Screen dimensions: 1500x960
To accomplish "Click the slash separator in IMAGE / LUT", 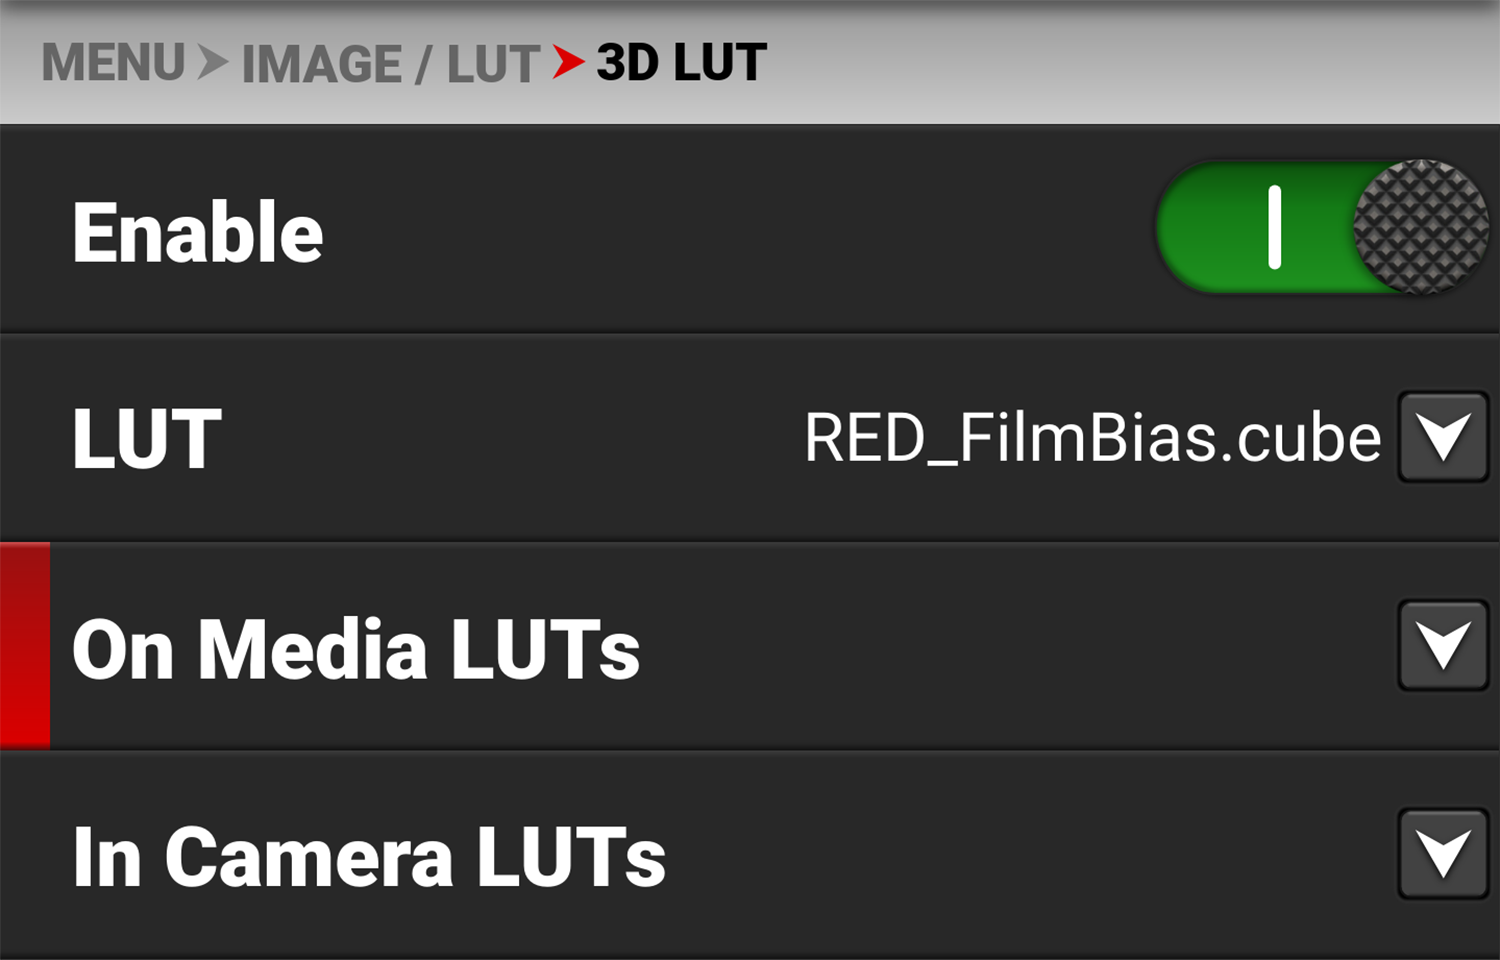I will click(x=424, y=65).
